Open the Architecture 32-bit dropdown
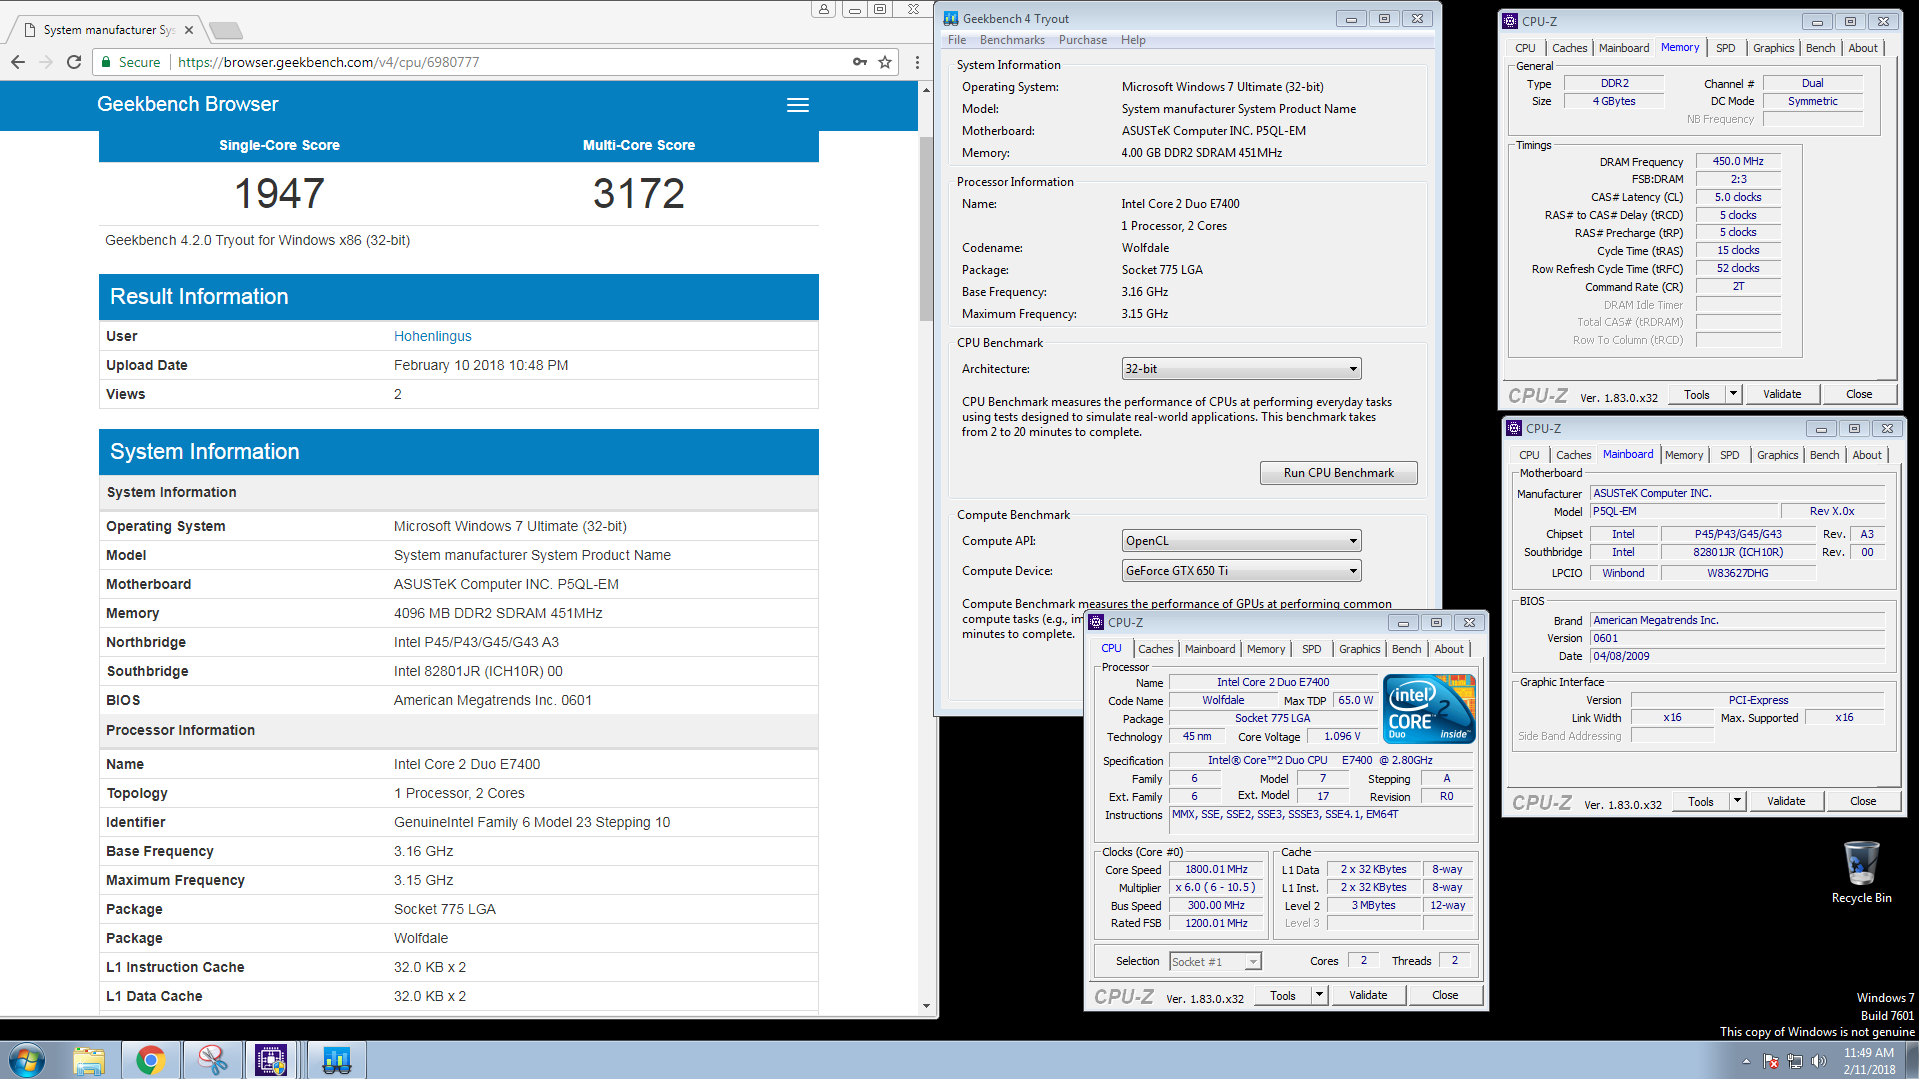Image resolution: width=1919 pixels, height=1079 pixels. [1241, 369]
